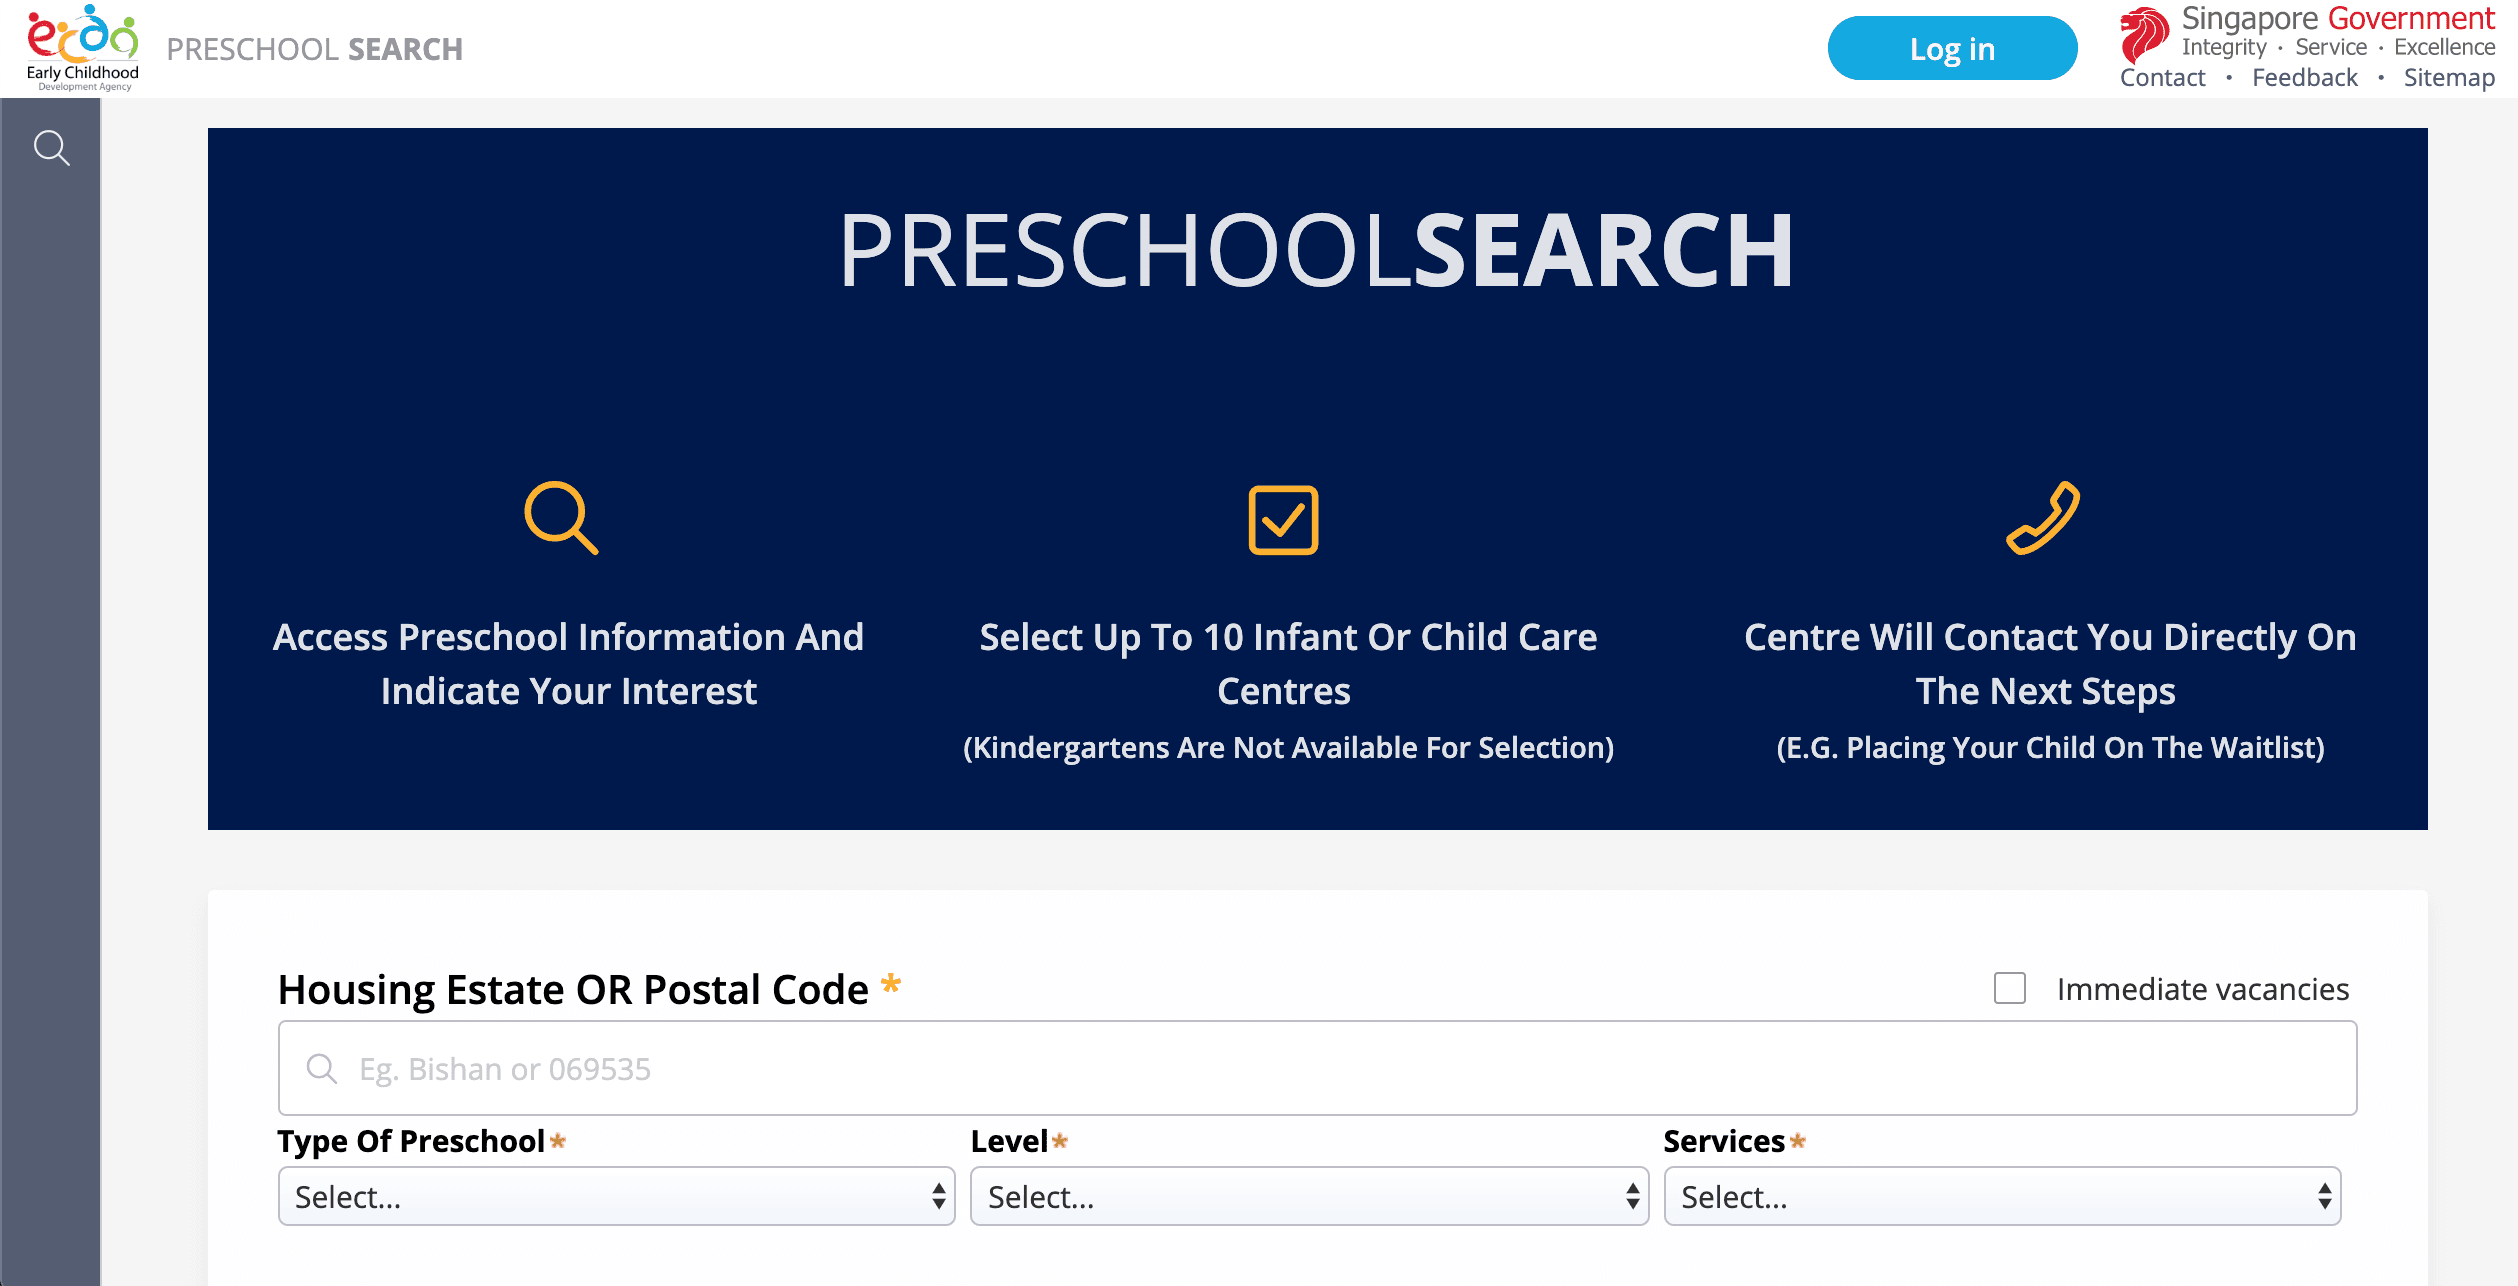Image resolution: width=2518 pixels, height=1286 pixels.
Task: Click the orange telephone banner icon
Action: pos(2043,518)
